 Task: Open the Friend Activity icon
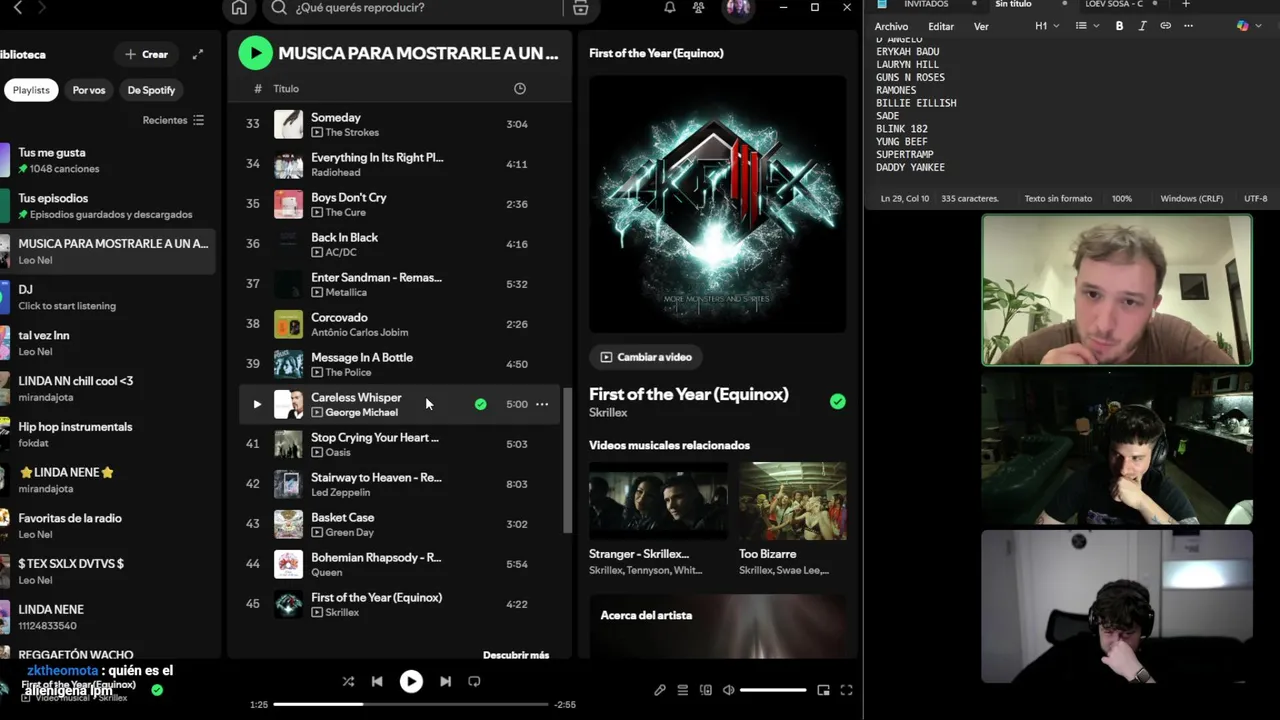tap(699, 8)
